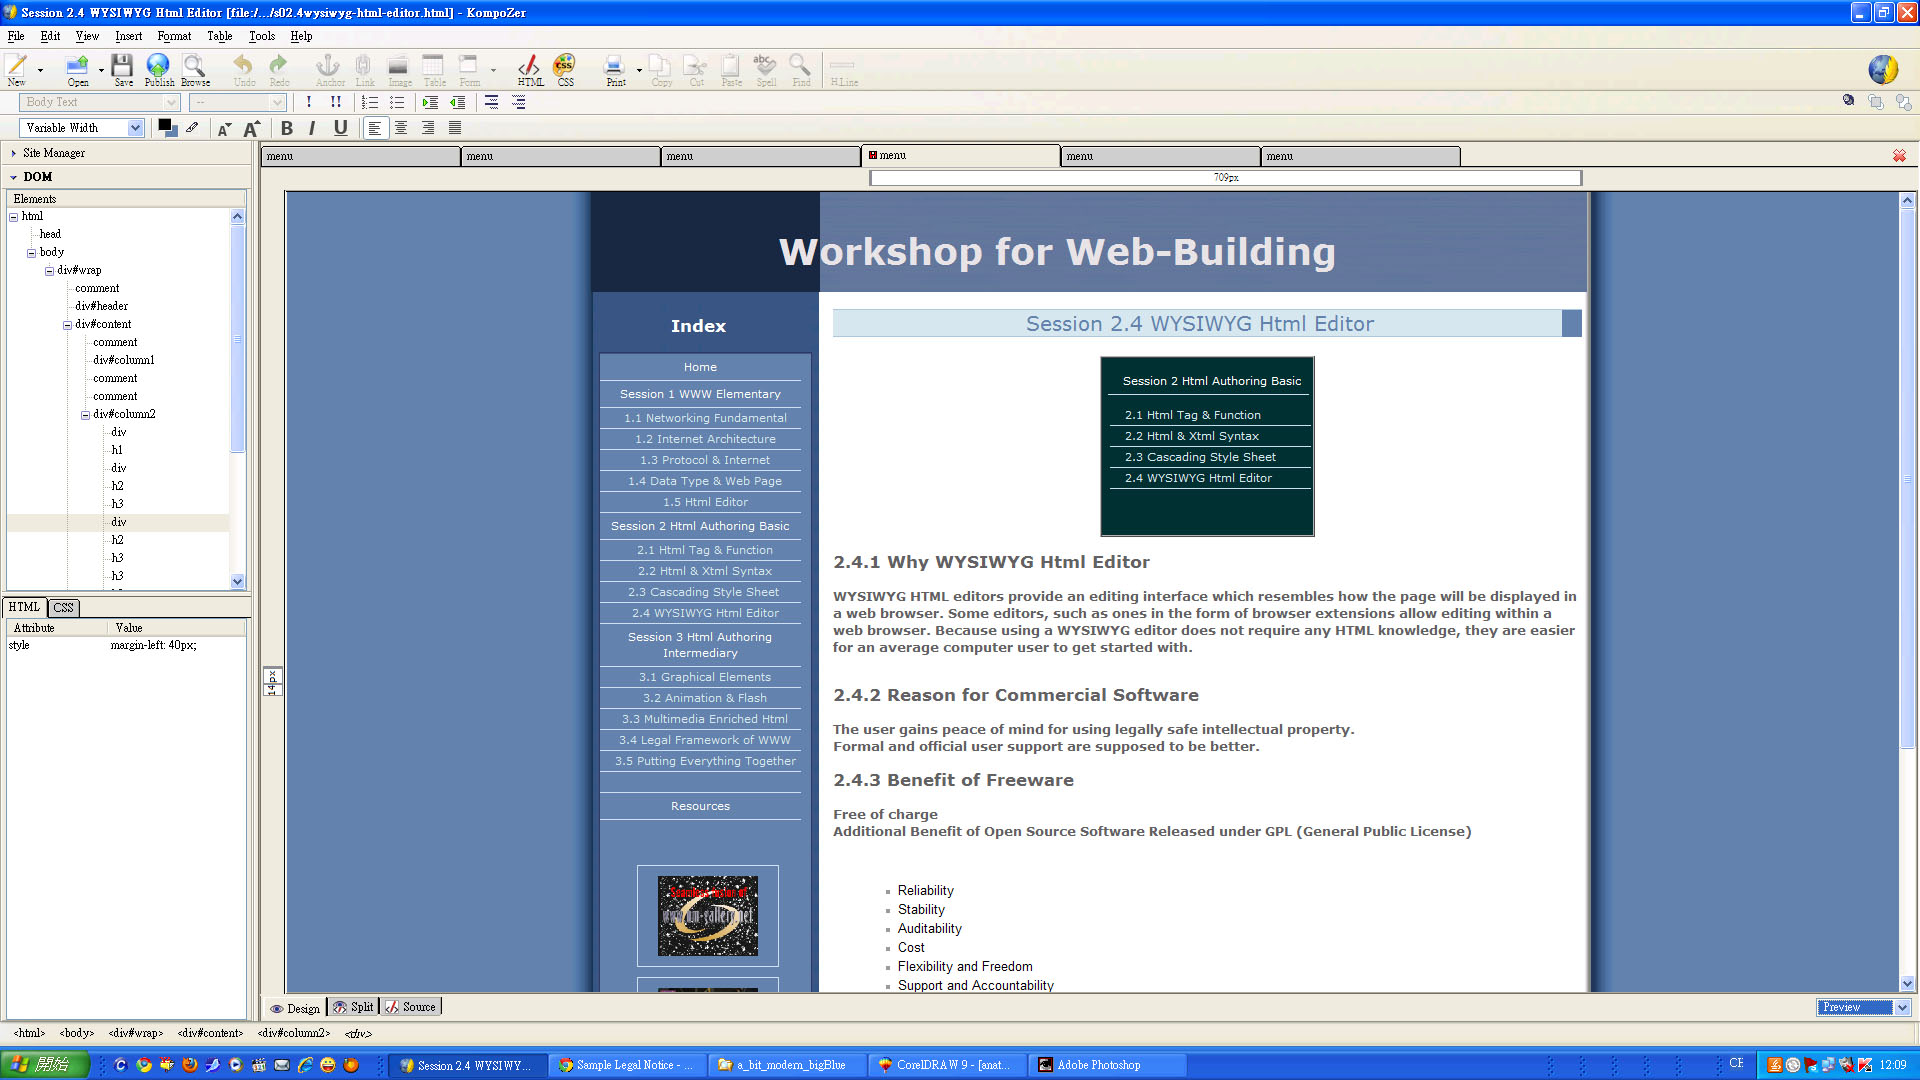Enable numbered list formatting
Image resolution: width=1920 pixels, height=1080 pixels.
click(370, 101)
